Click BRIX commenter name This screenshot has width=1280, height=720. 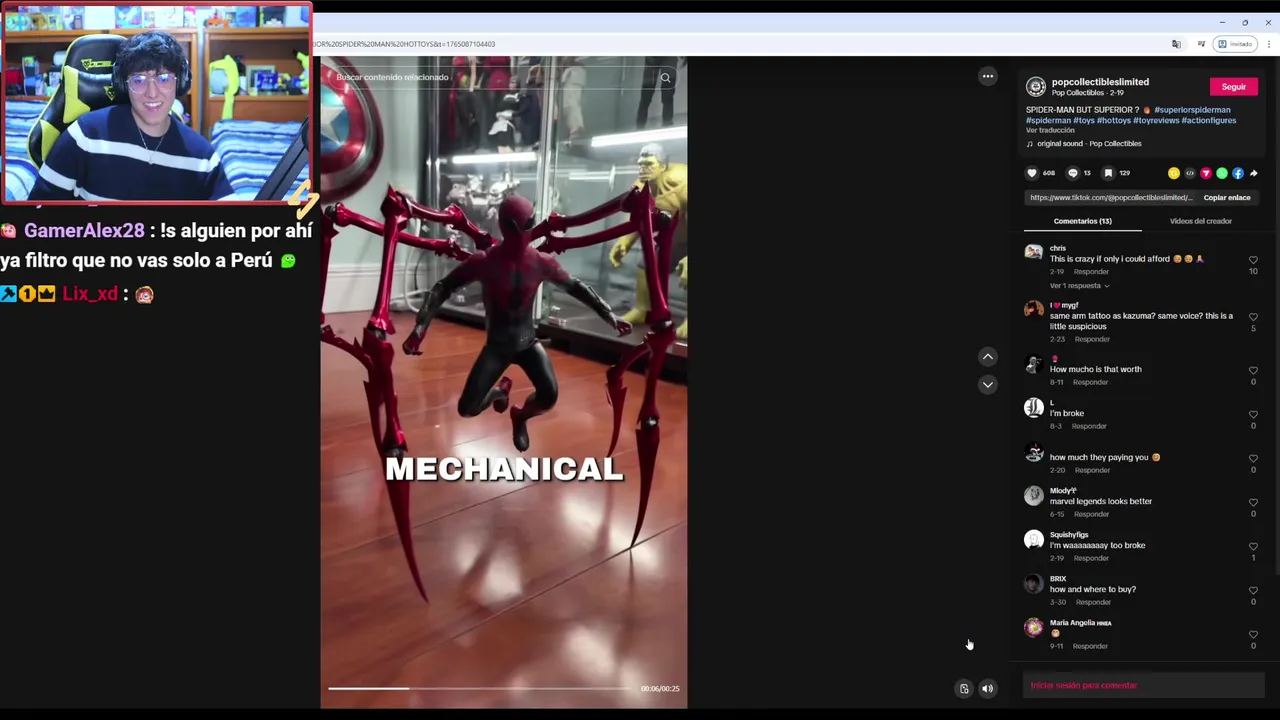[1058, 579]
